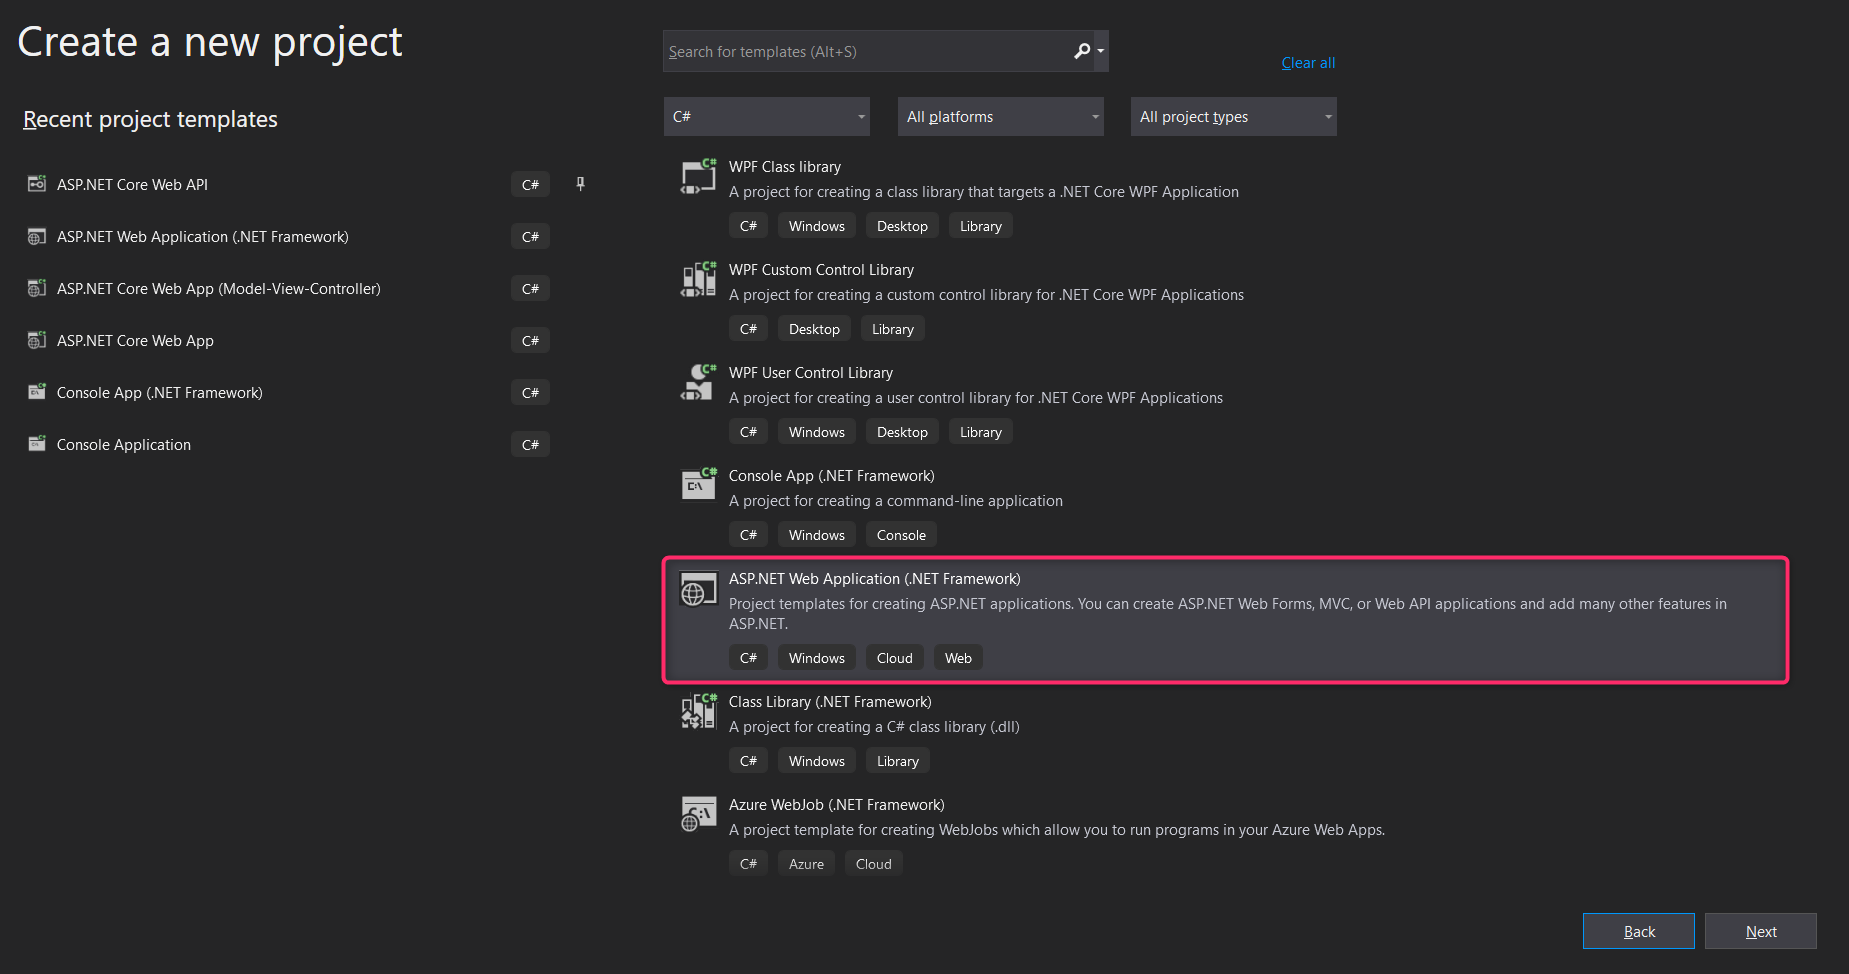Screen dimensions: 1849x974
Task: Click the Desktop tag under WPF Class library
Action: point(902,226)
